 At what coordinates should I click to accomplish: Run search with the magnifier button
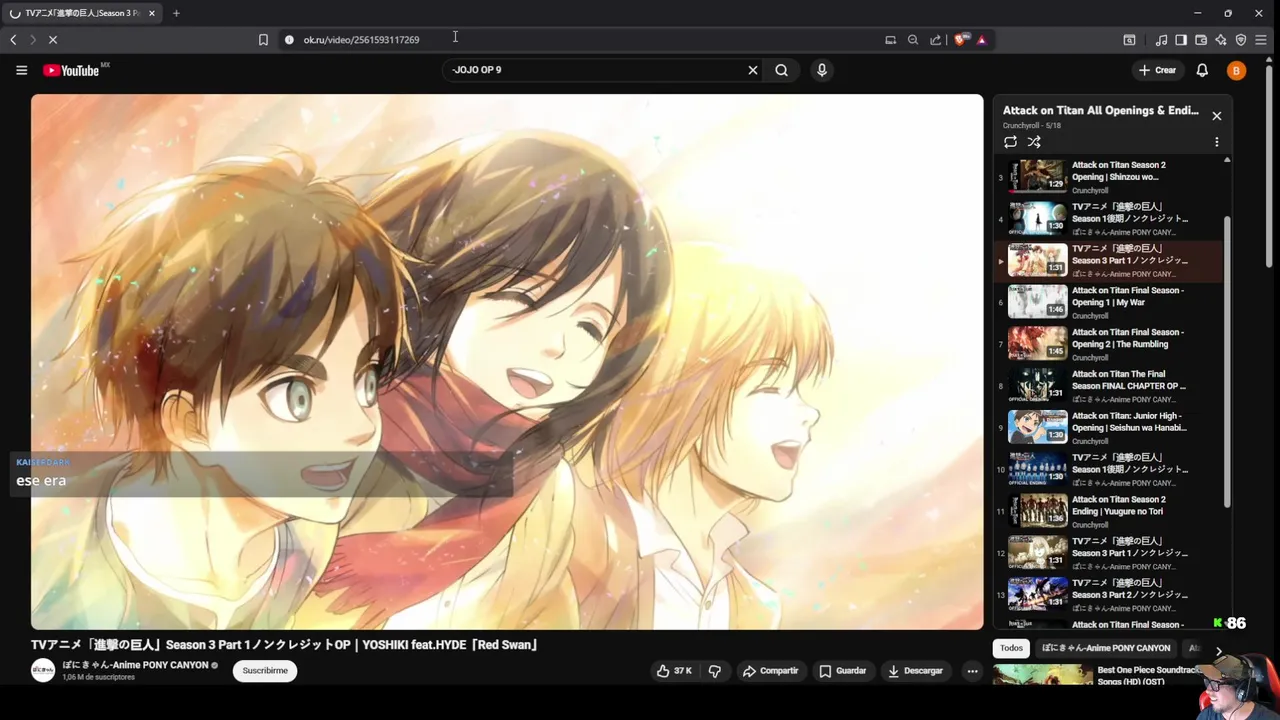[782, 70]
